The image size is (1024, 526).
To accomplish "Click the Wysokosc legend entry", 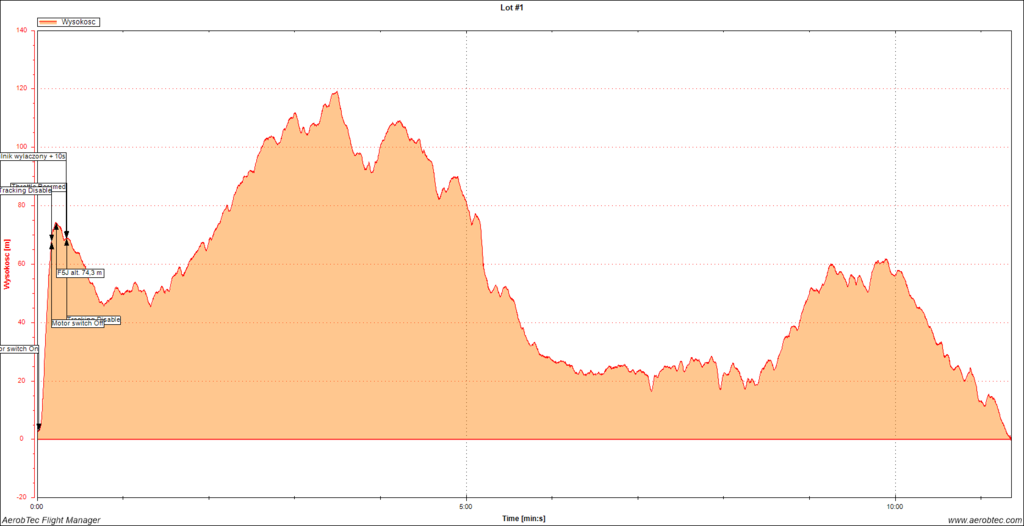I will tap(69, 21).
